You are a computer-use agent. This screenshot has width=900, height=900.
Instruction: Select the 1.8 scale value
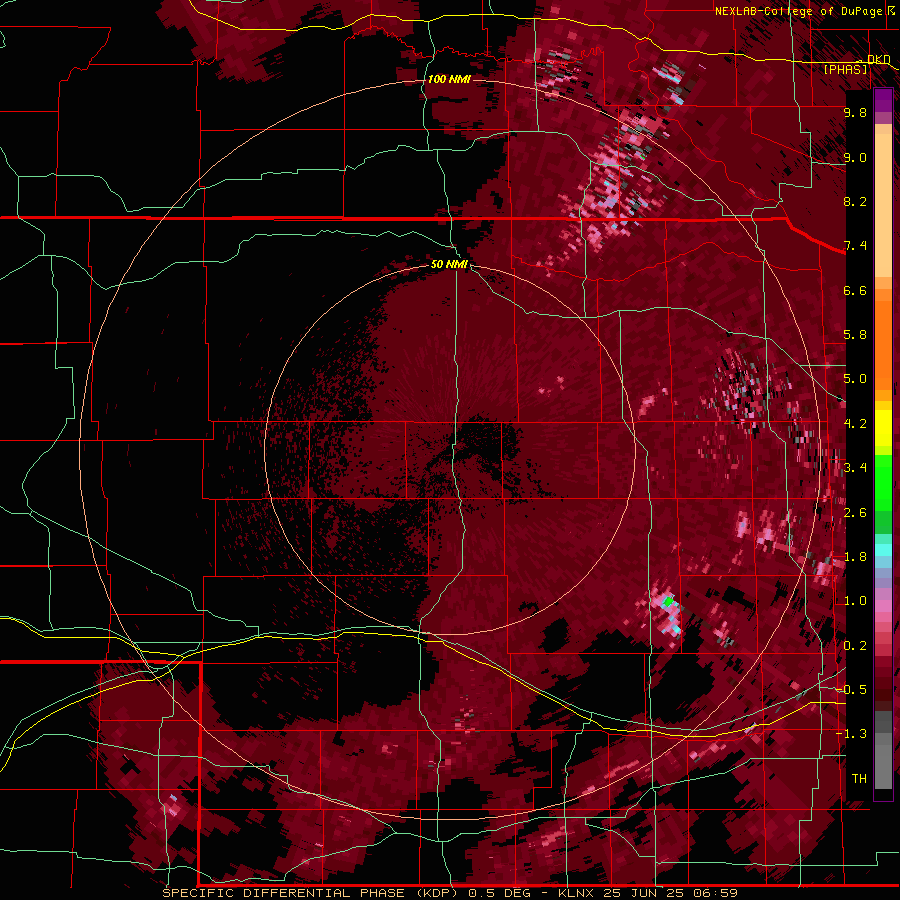click(x=855, y=557)
